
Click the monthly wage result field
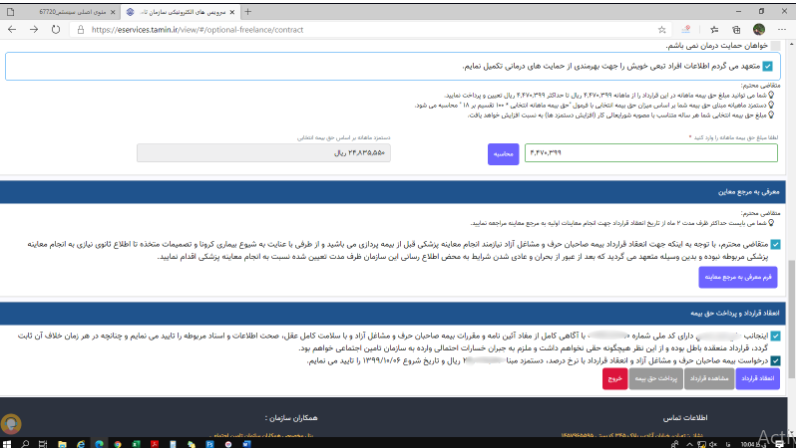click(263, 153)
